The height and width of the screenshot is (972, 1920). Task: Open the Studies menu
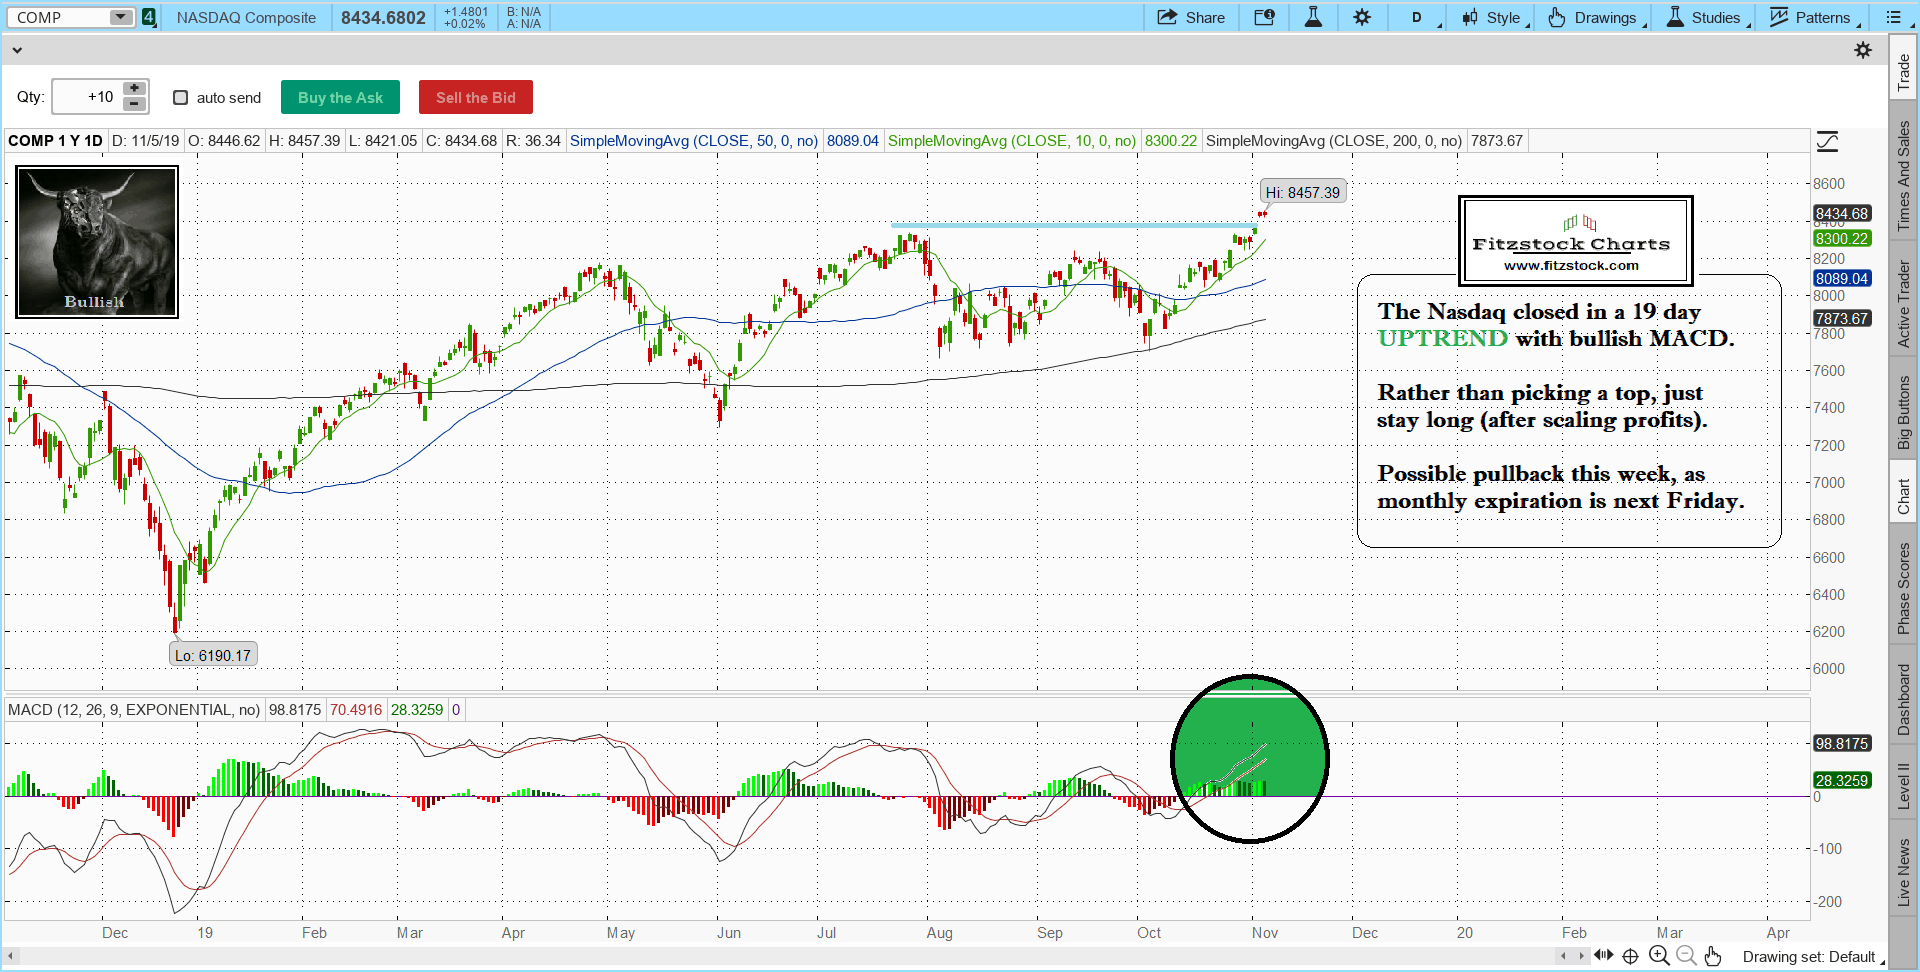1707,17
